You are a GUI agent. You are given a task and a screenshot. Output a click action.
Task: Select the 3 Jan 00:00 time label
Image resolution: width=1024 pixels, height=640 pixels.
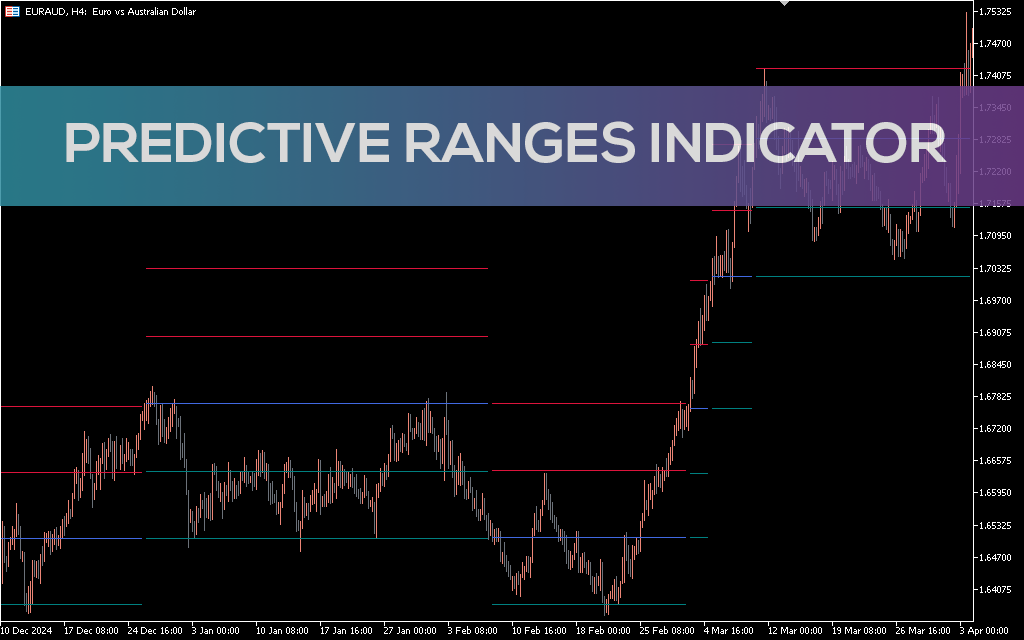point(216,631)
